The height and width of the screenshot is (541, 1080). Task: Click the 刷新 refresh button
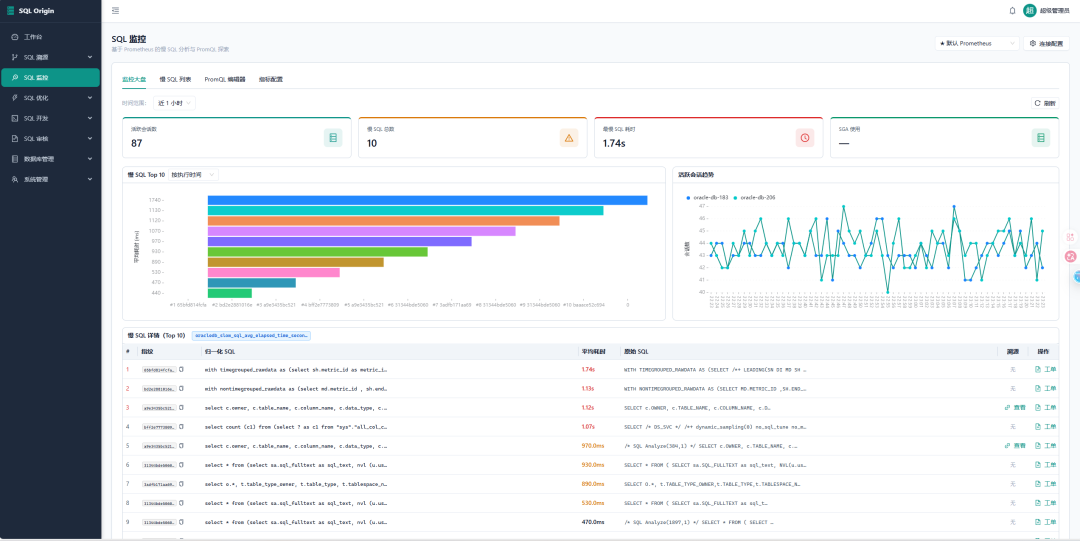pos(1045,103)
